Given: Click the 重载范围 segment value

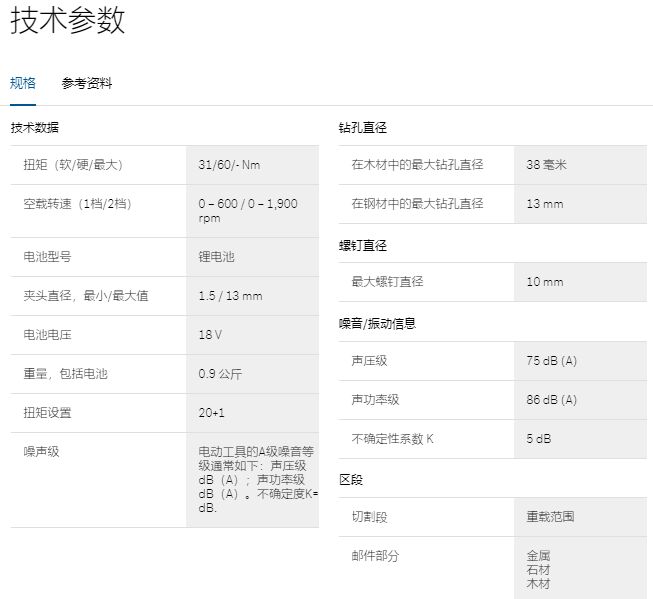Looking at the screenshot, I should point(550,516).
